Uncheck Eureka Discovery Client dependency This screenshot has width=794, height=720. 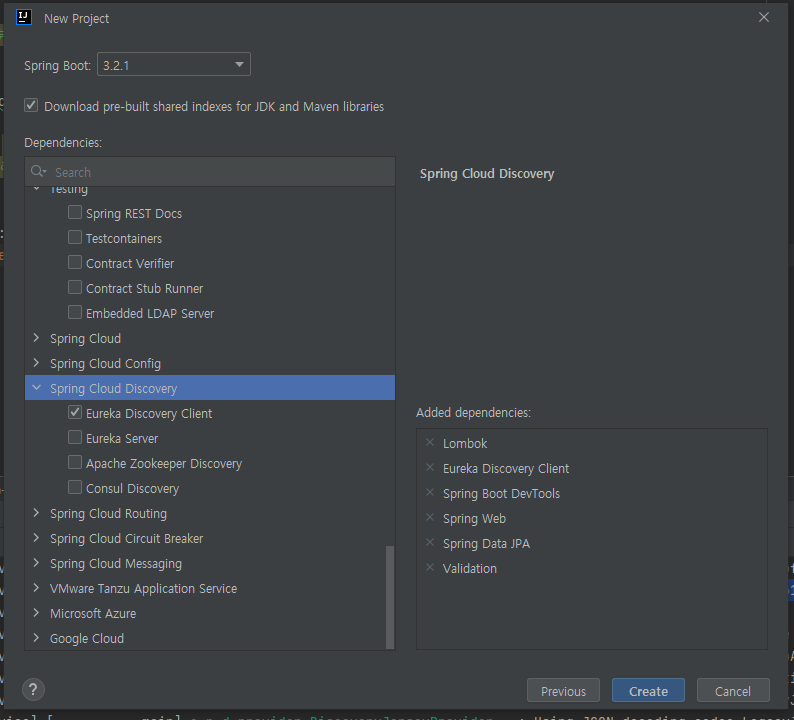pos(75,412)
